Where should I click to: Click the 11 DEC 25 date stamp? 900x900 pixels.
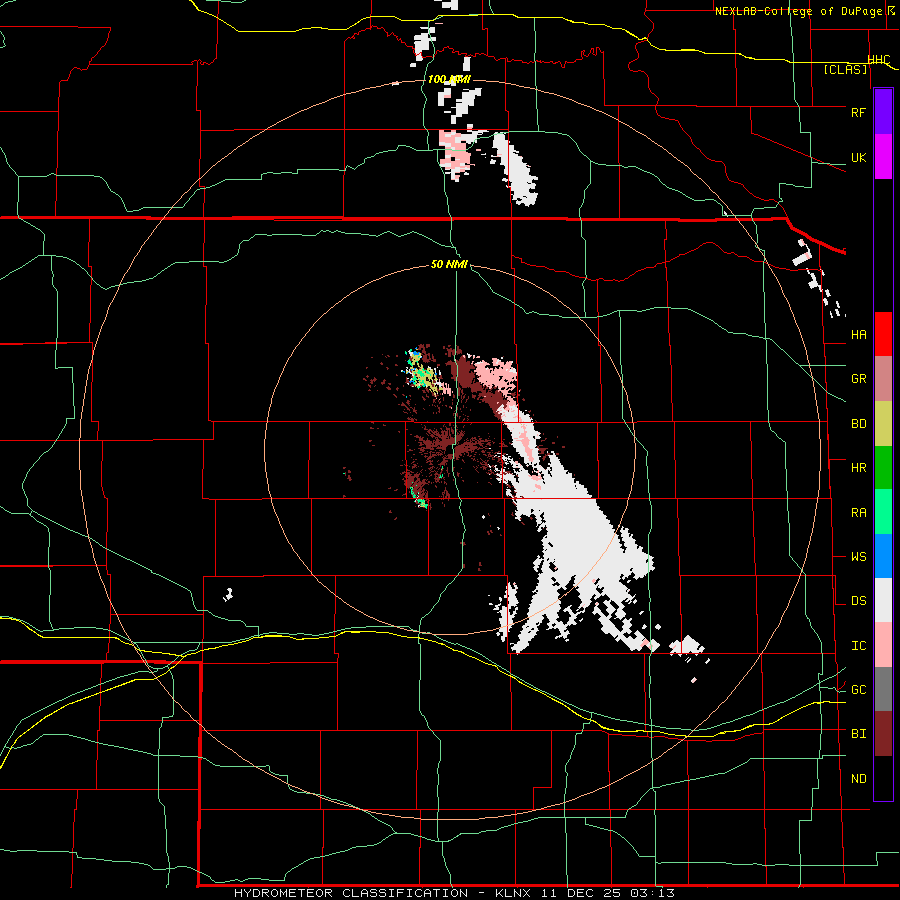(581, 893)
